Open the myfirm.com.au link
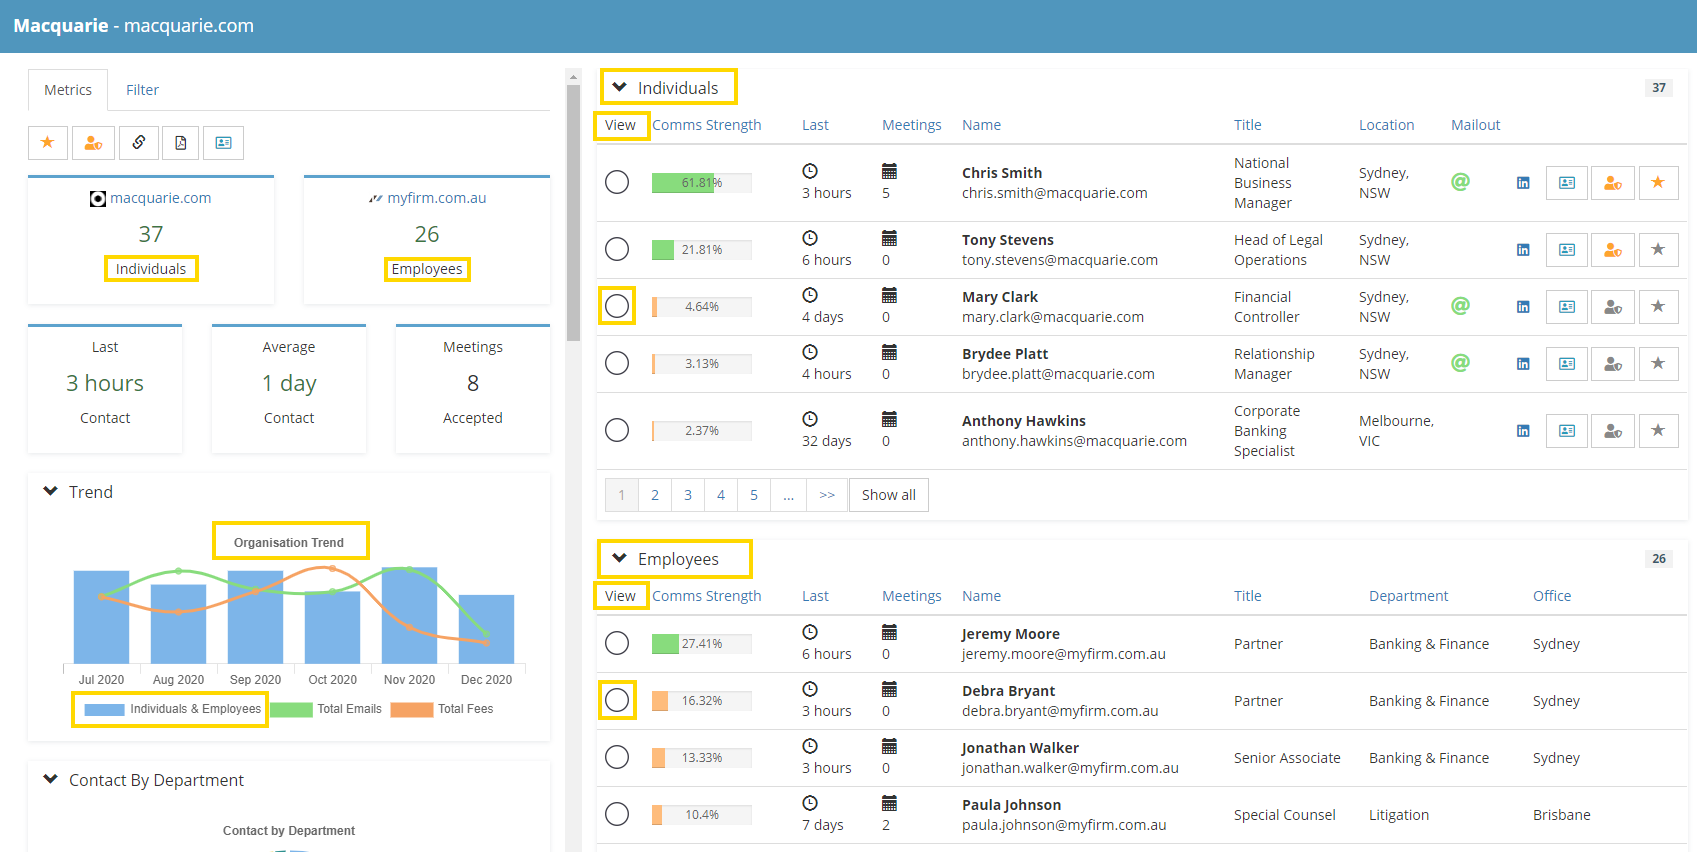 point(437,198)
